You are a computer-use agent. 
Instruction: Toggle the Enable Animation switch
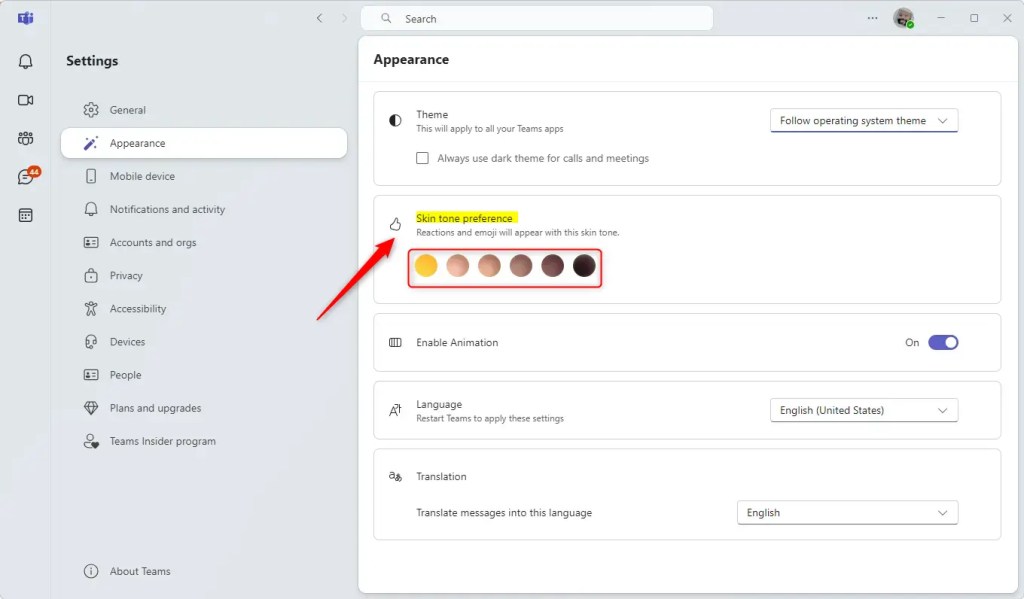(x=943, y=342)
